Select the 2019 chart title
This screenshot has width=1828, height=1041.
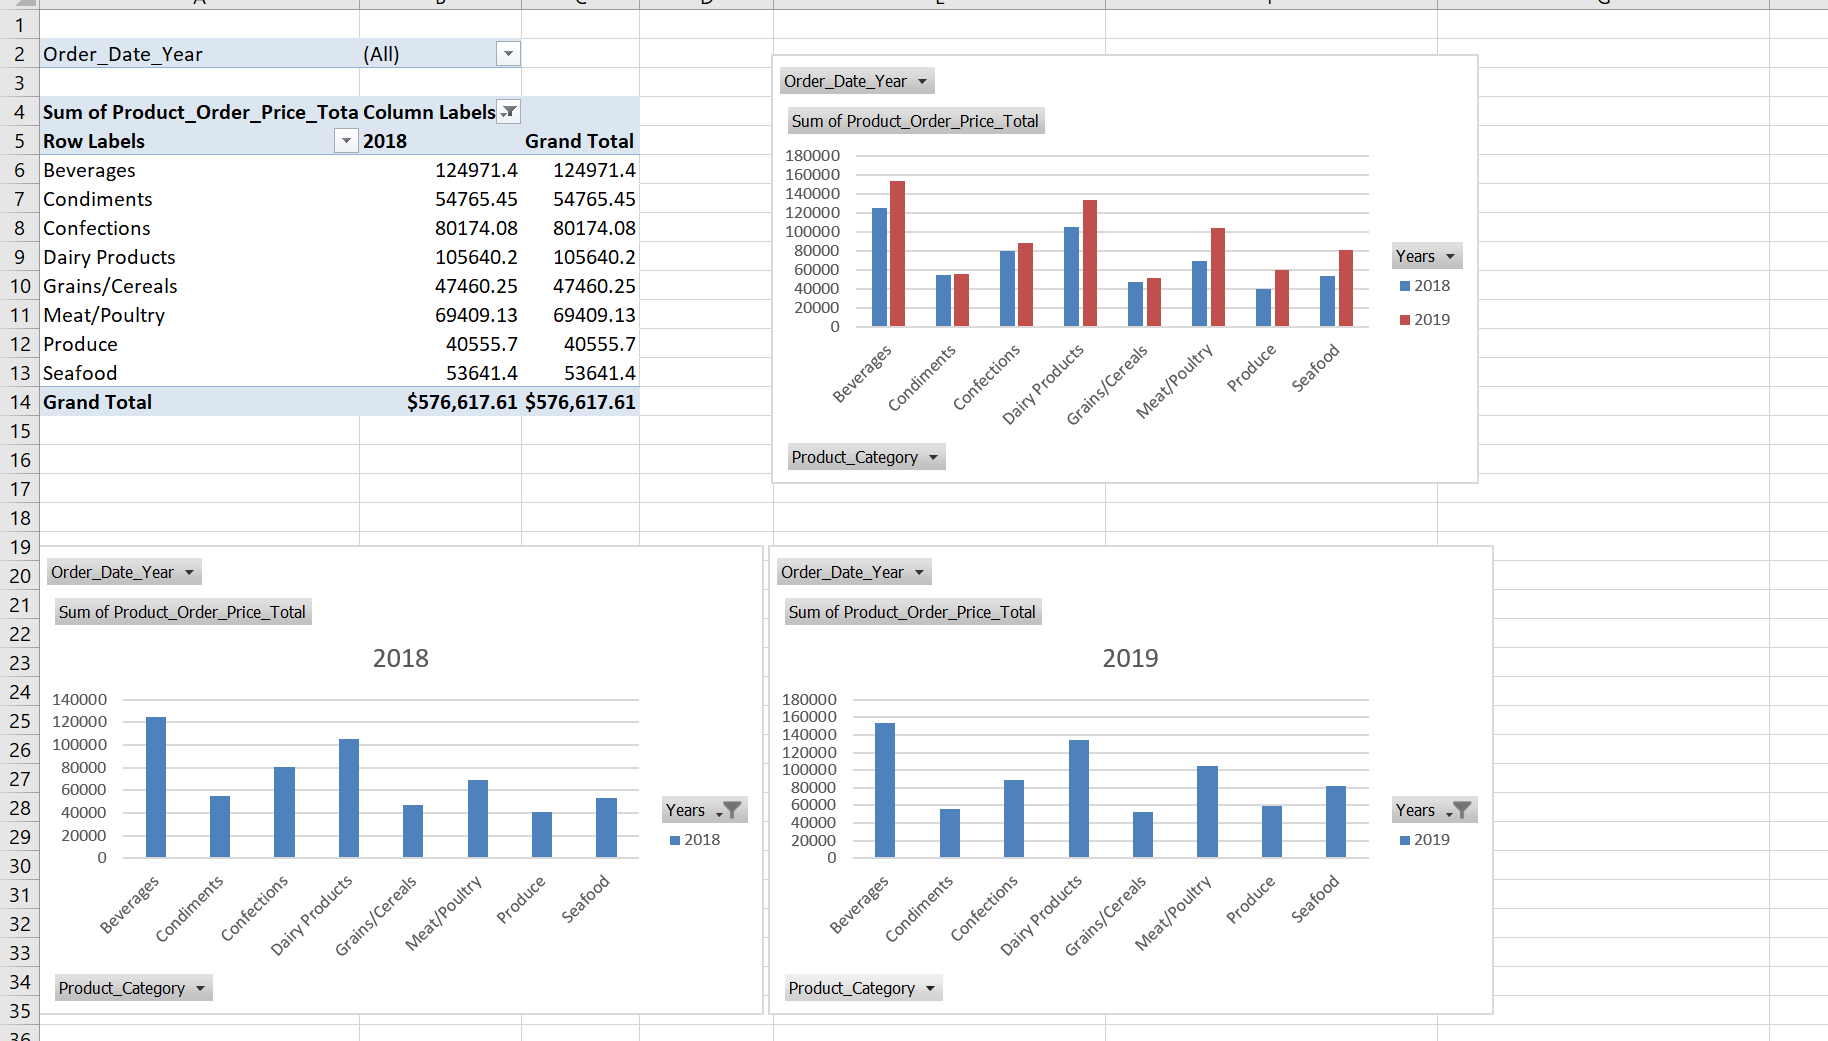click(1131, 658)
